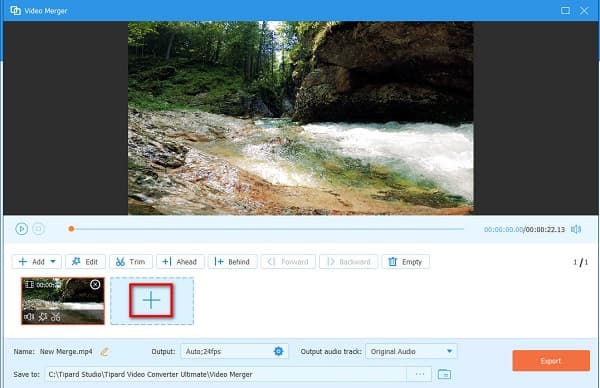This screenshot has height=388, width=600.
Task: Click scissors icon on clip thumbnail
Action: (56, 317)
